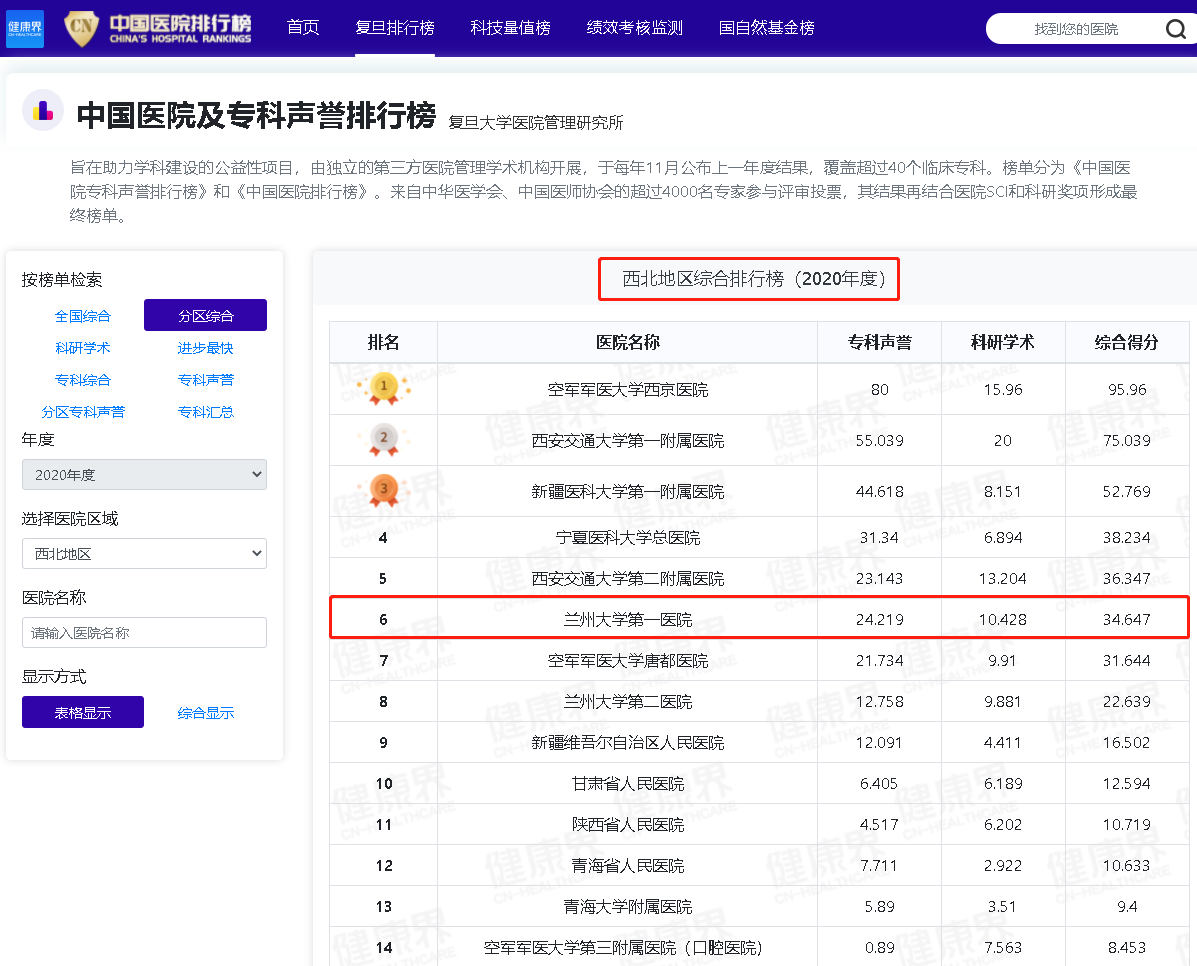Click the silver rank 2 medal
This screenshot has height=966, width=1197.
[384, 439]
